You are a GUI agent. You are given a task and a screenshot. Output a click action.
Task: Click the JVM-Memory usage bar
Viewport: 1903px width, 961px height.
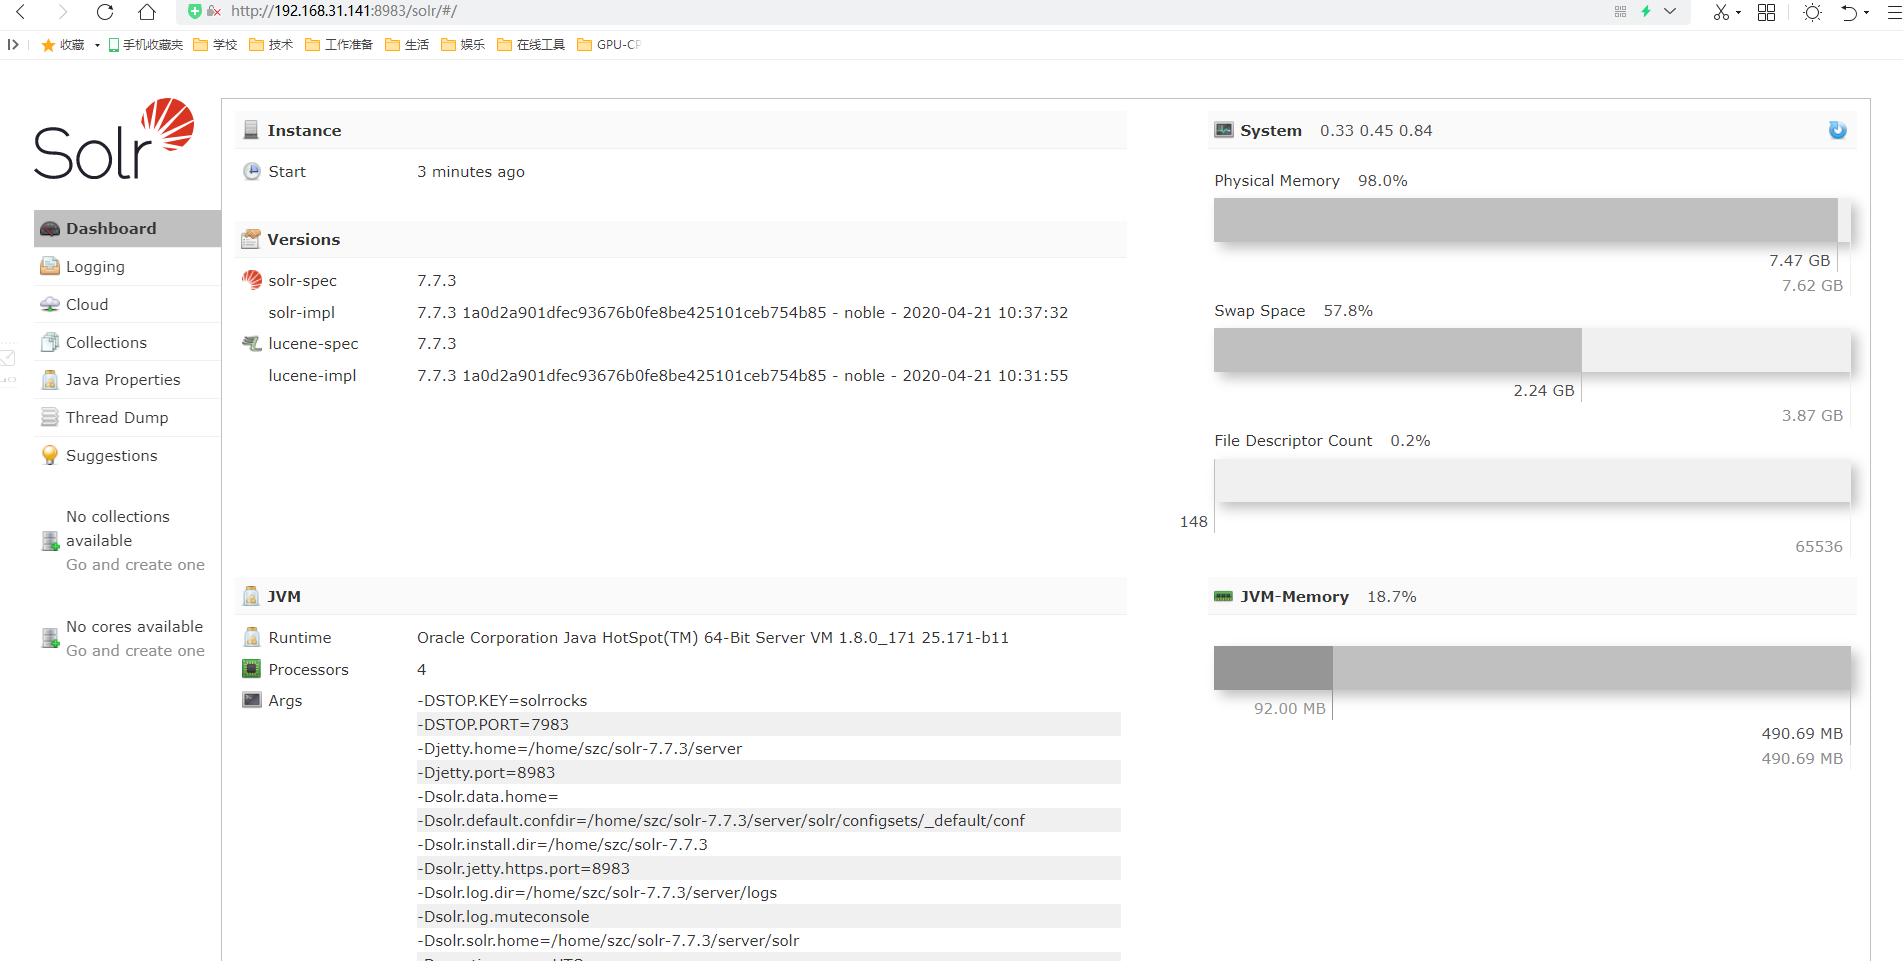coord(1532,668)
